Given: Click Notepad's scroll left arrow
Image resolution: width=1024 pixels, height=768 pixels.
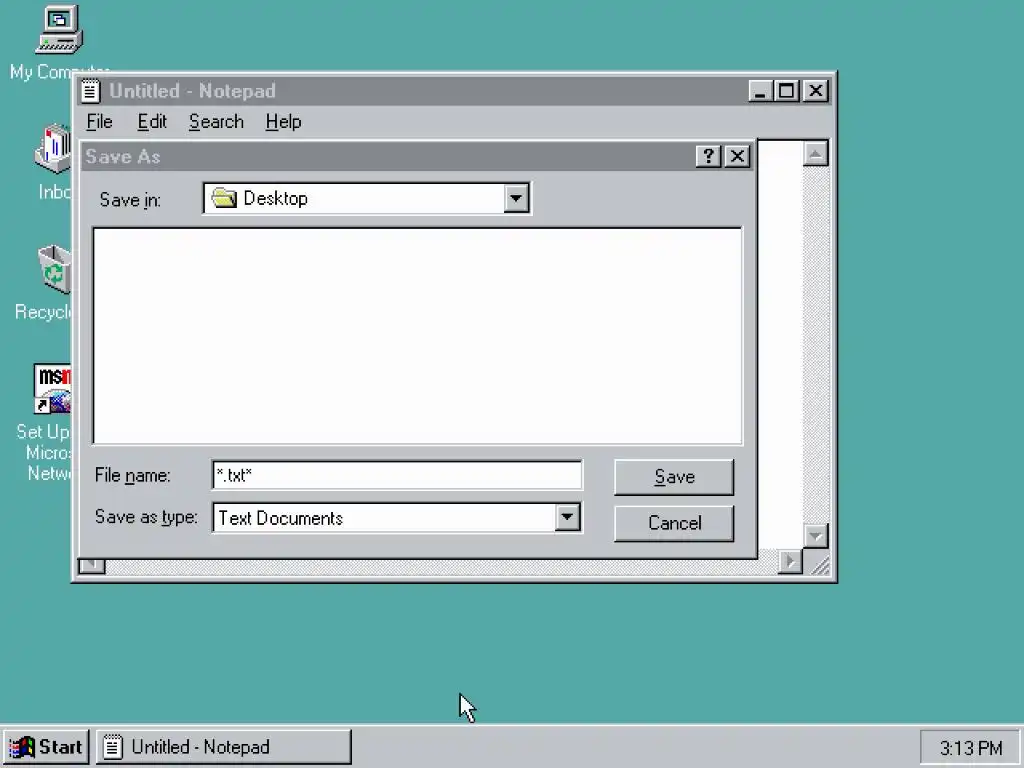Looking at the screenshot, I should click(91, 566).
